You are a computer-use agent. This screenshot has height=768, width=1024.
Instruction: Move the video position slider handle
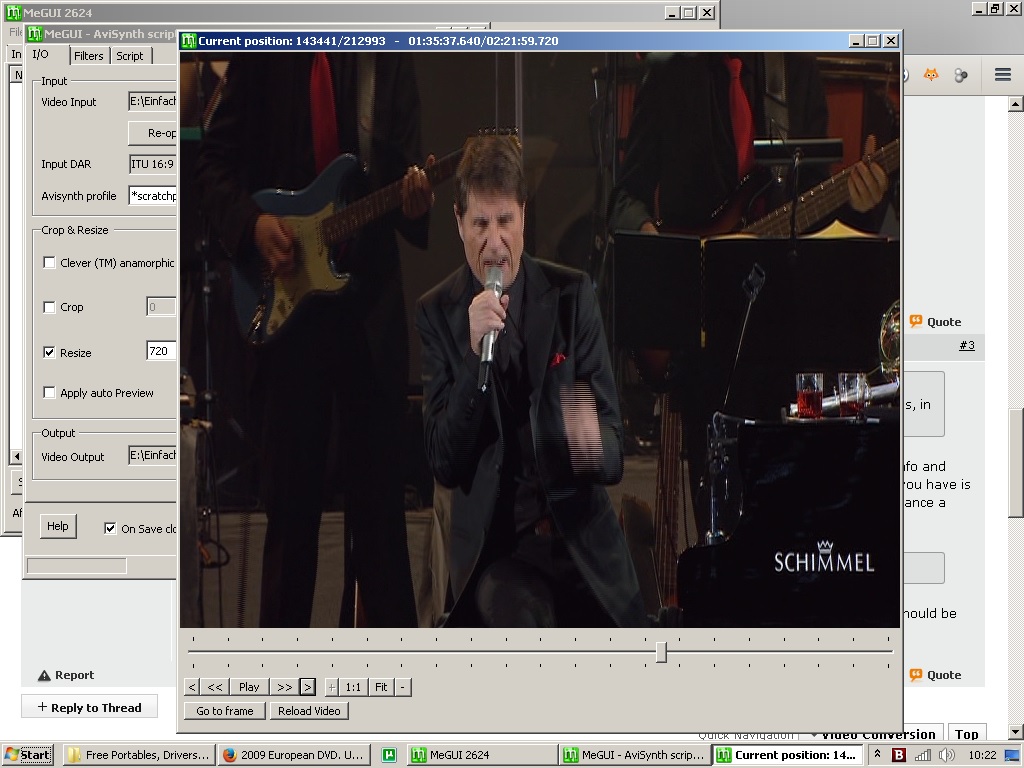(661, 652)
